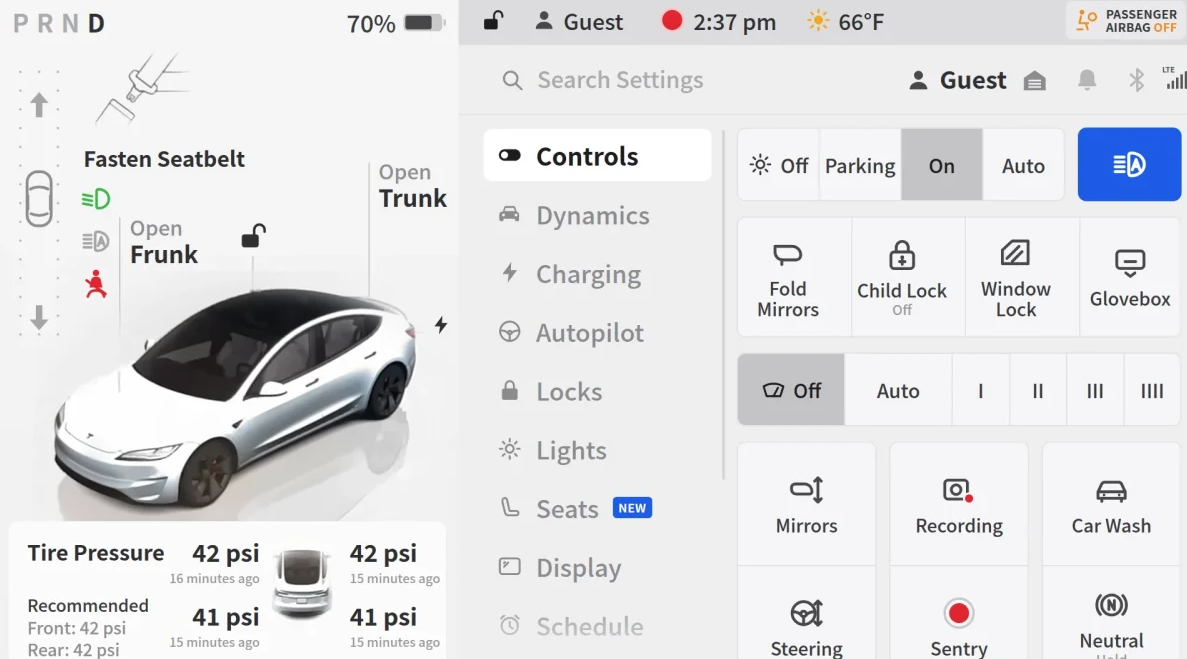Open the Charging settings
The height and width of the screenshot is (659, 1187).
click(597, 274)
